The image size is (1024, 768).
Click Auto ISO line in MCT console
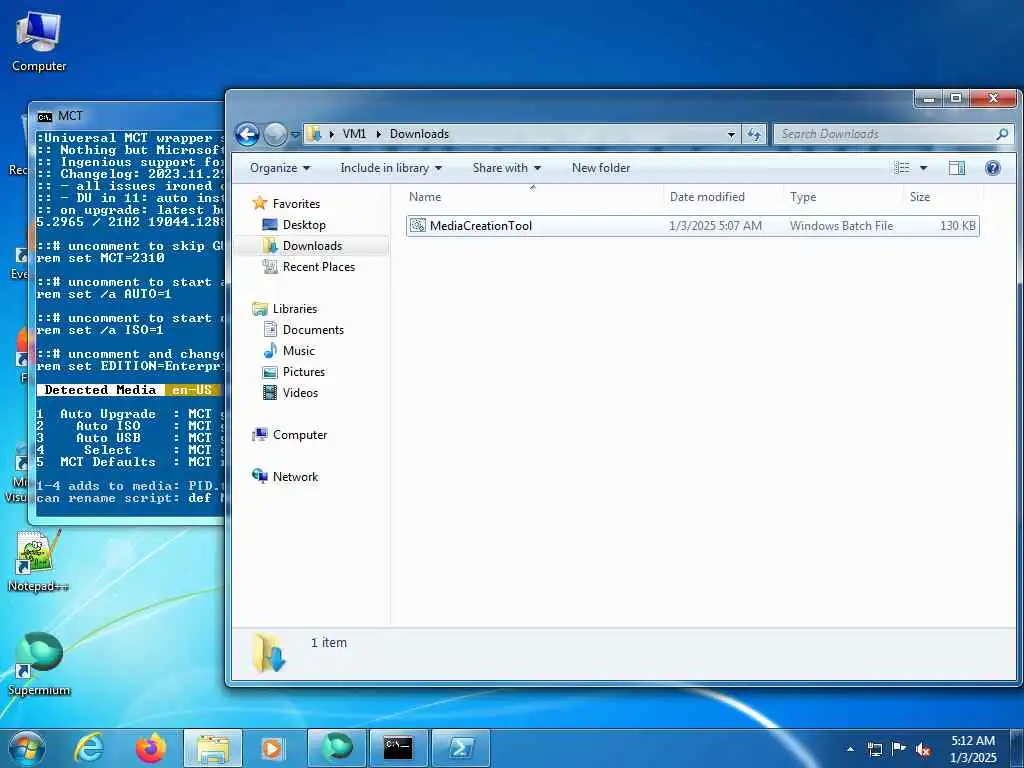pyautogui.click(x=129, y=426)
